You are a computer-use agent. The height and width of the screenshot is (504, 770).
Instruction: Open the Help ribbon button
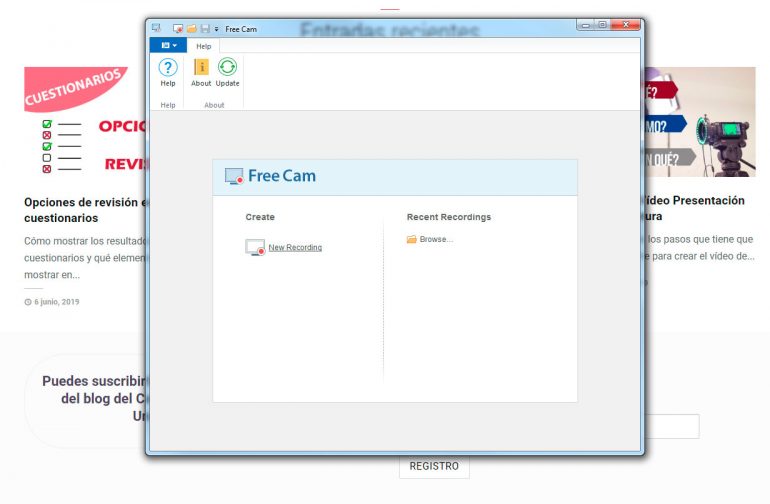pos(167,73)
